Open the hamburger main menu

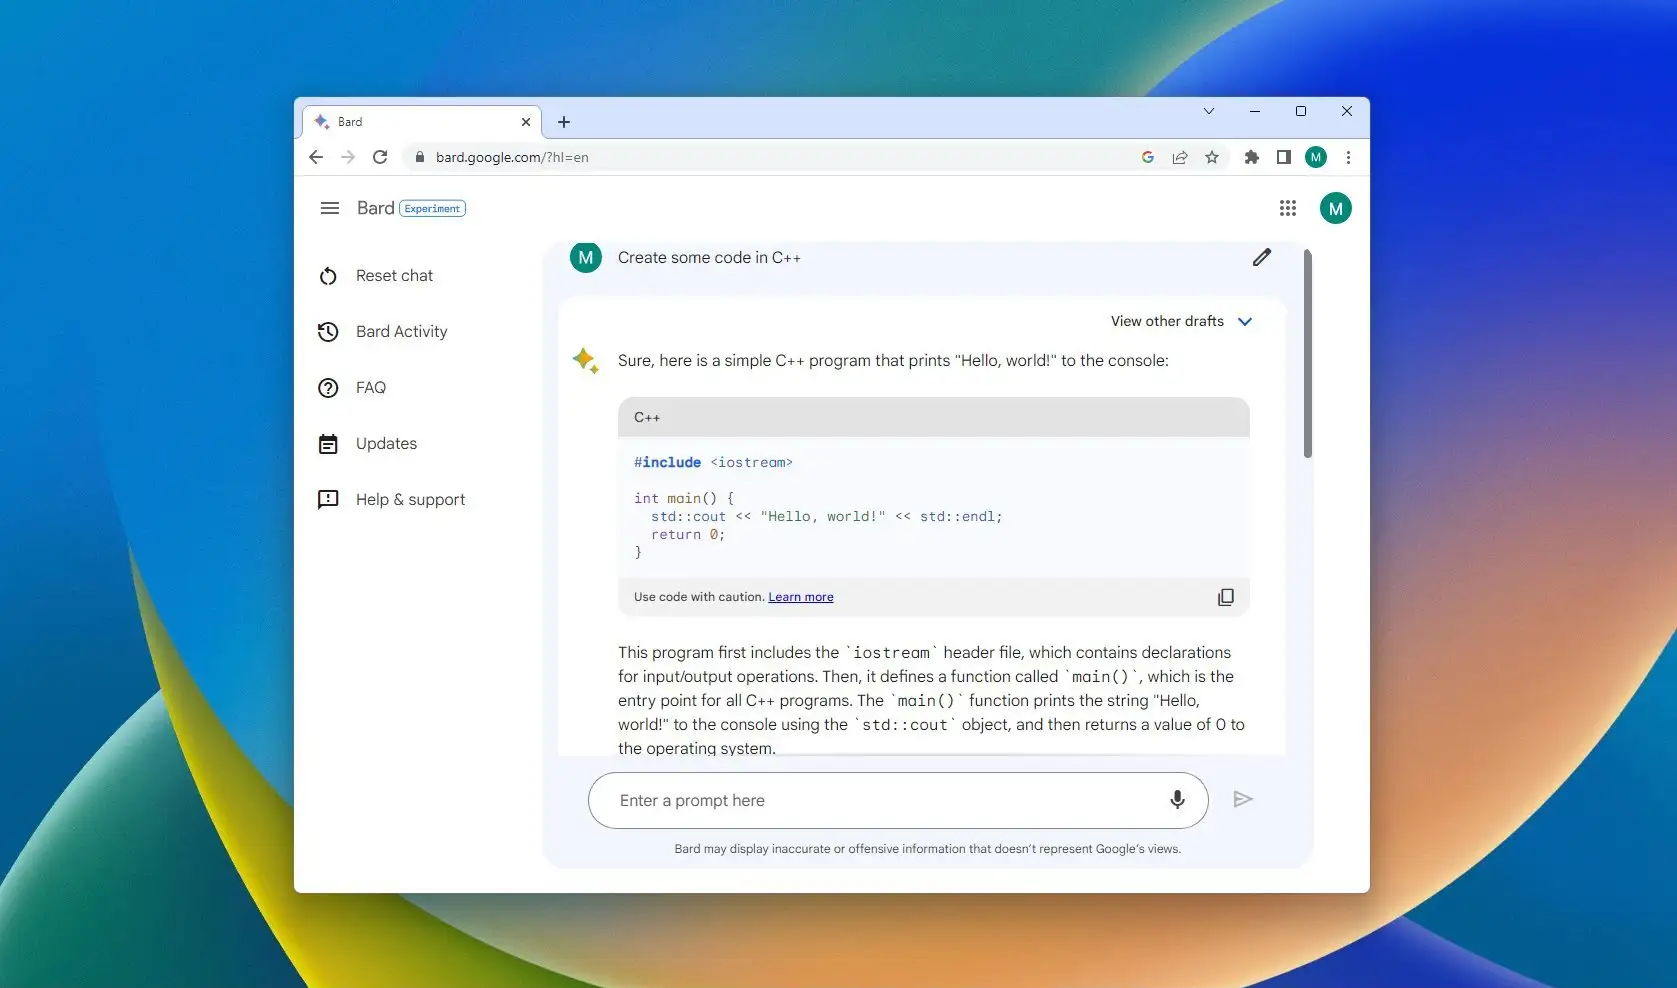coord(329,208)
